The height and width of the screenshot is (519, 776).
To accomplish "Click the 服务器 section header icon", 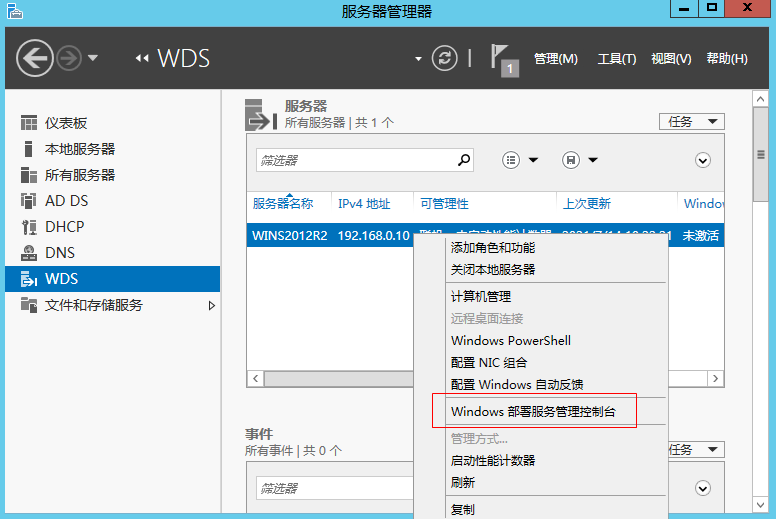I will click(x=261, y=115).
